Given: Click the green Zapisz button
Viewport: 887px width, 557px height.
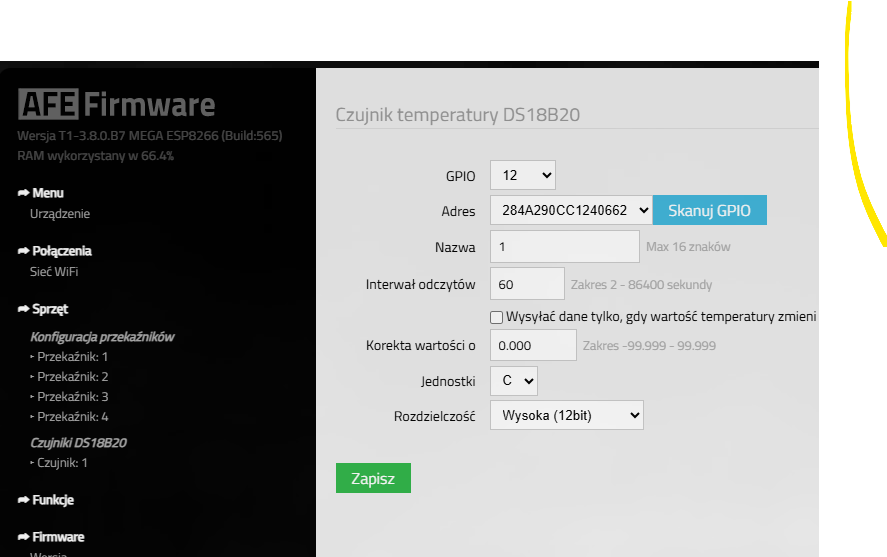Looking at the screenshot, I should 373,479.
